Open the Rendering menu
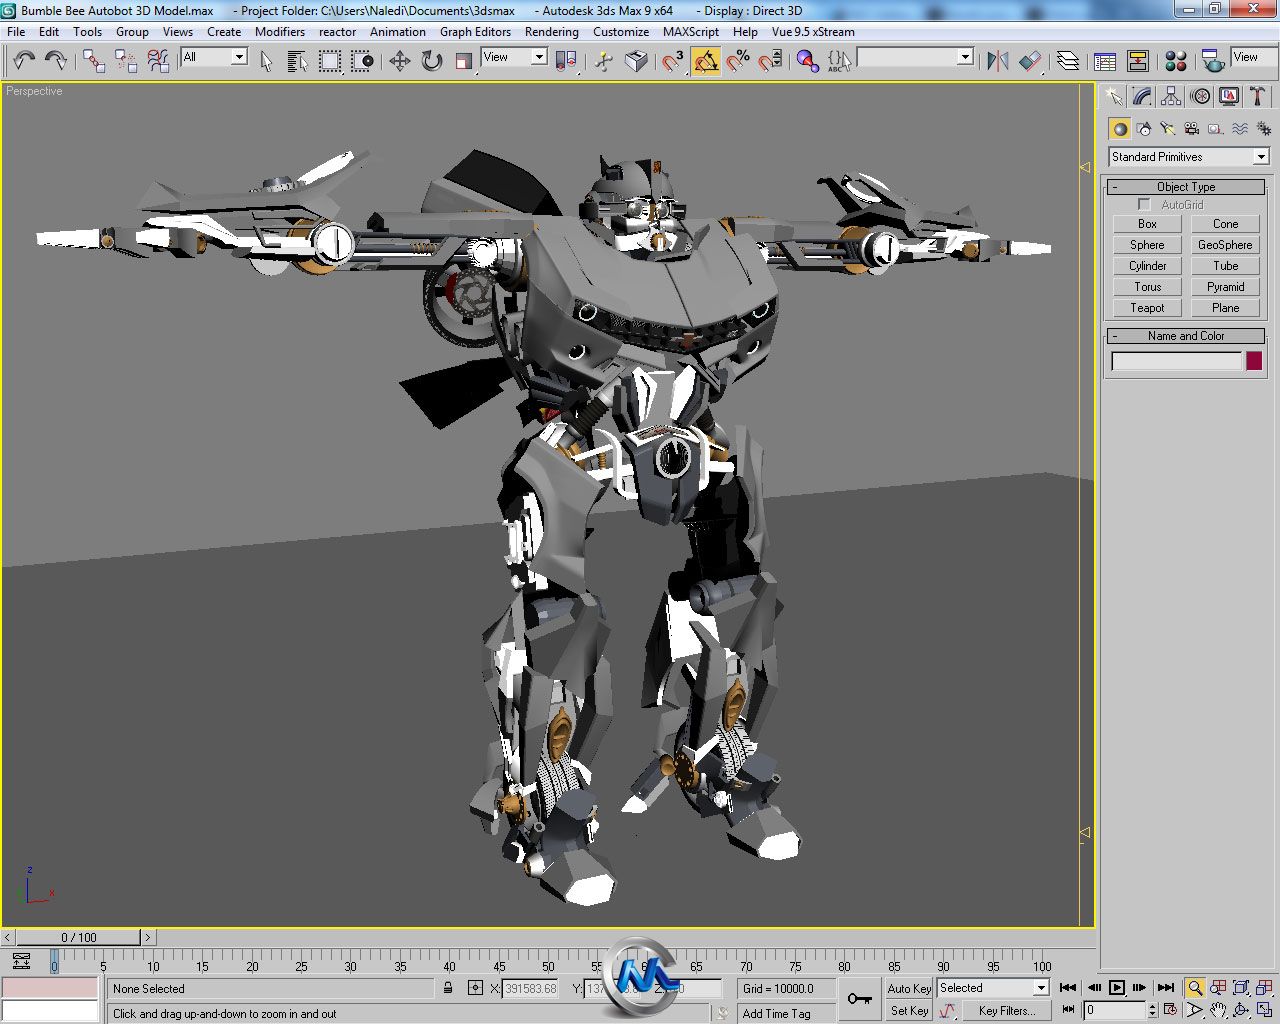 pos(551,32)
